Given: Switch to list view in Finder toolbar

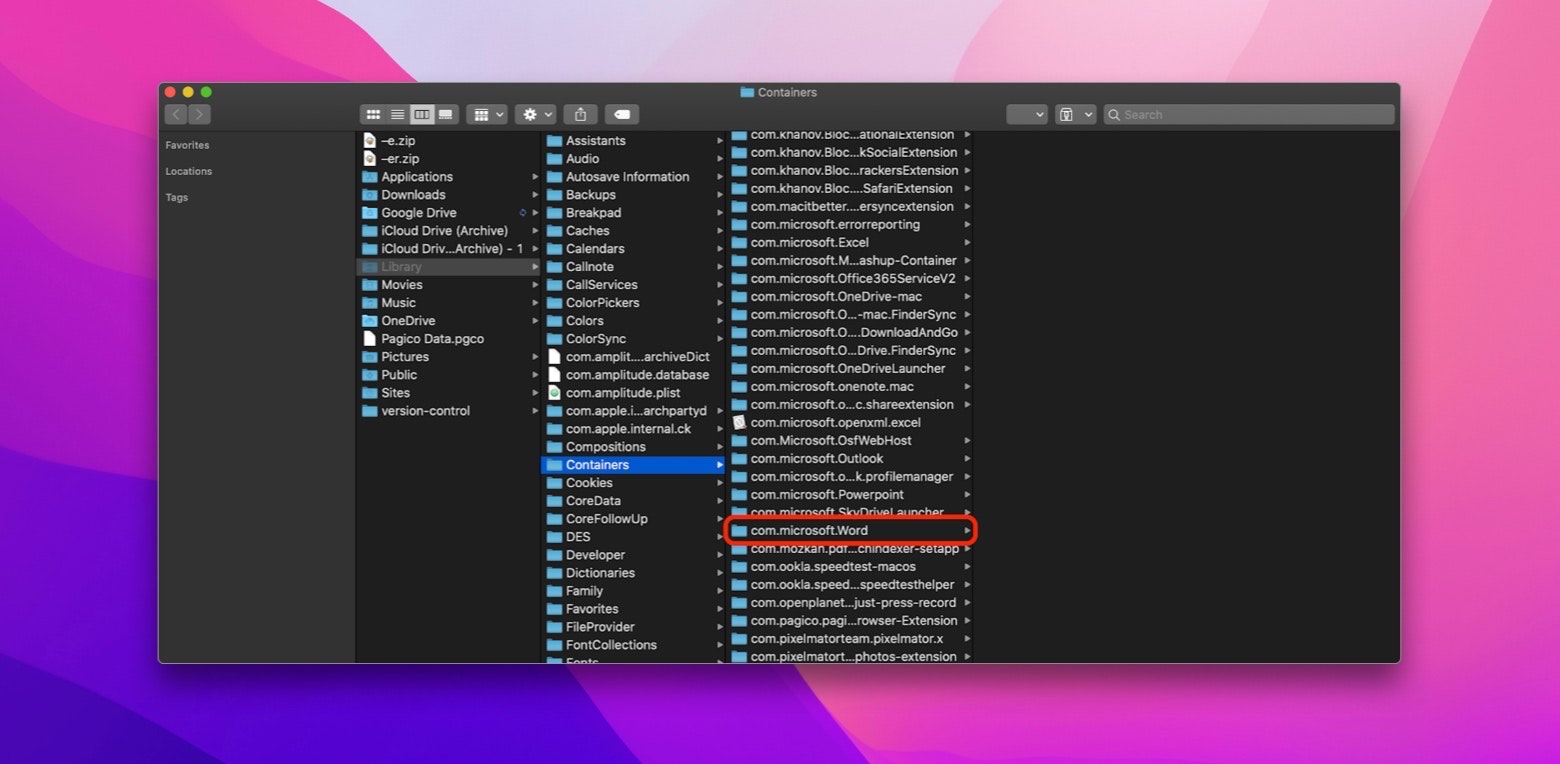Looking at the screenshot, I should coord(397,115).
